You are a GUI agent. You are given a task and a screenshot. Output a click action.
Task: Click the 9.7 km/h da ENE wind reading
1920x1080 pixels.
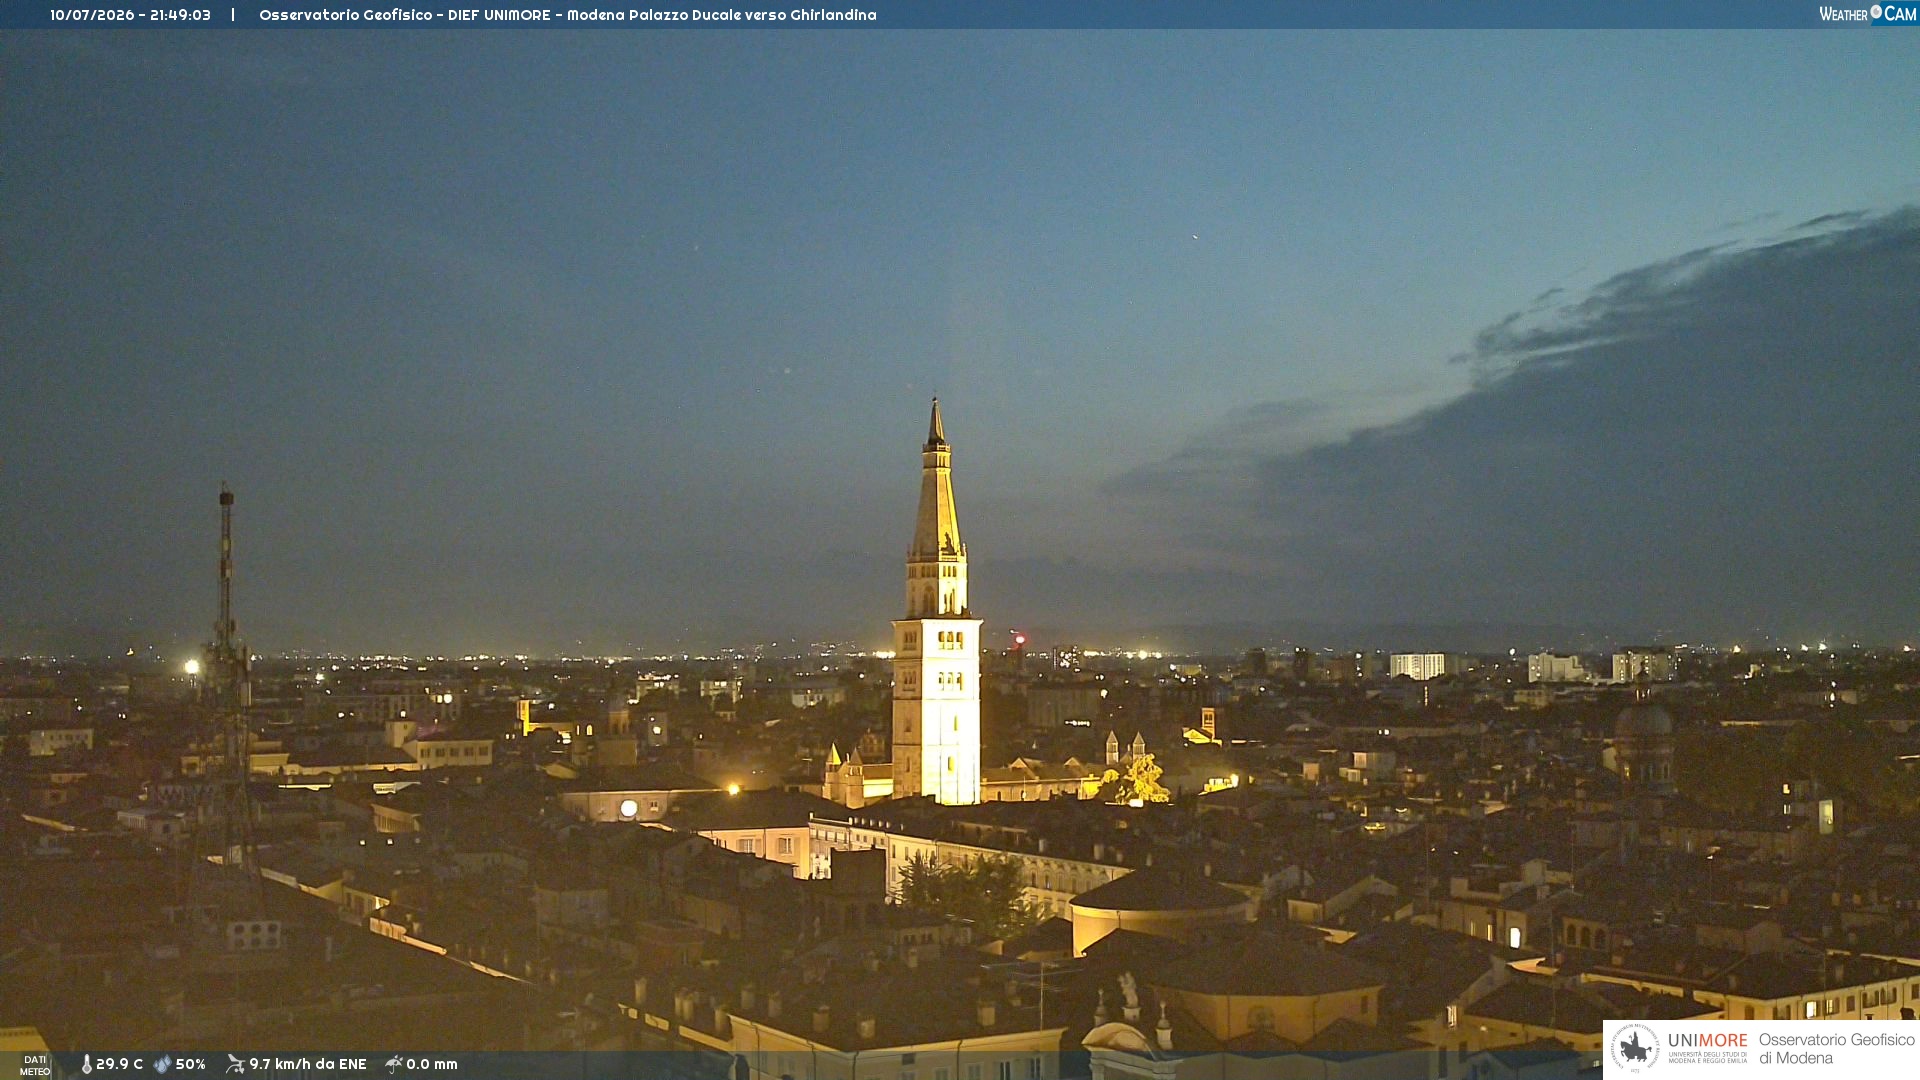pyautogui.click(x=308, y=1064)
